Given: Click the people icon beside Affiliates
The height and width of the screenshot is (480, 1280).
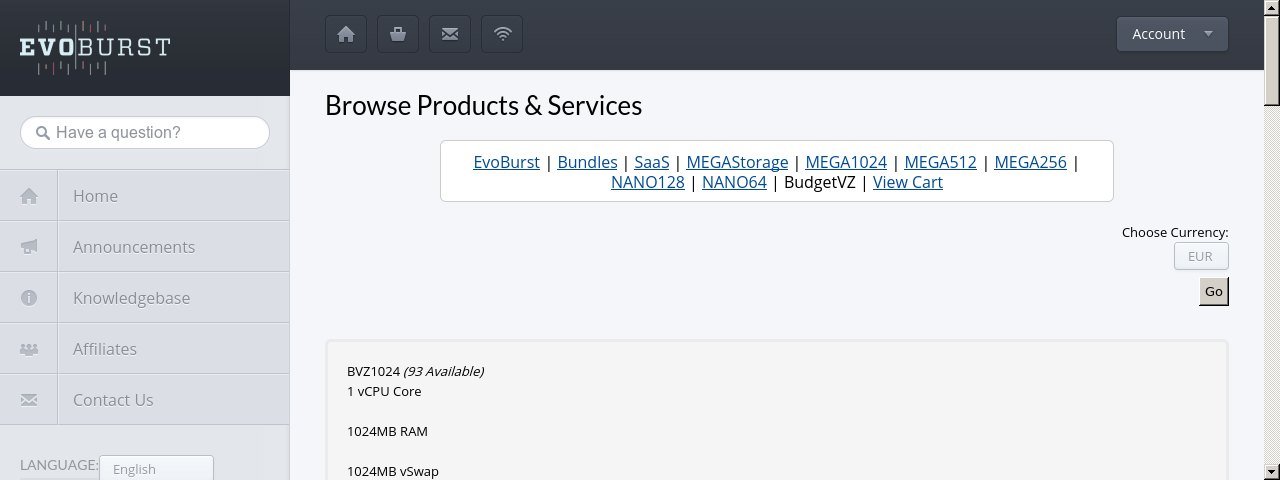Looking at the screenshot, I should pos(29,349).
